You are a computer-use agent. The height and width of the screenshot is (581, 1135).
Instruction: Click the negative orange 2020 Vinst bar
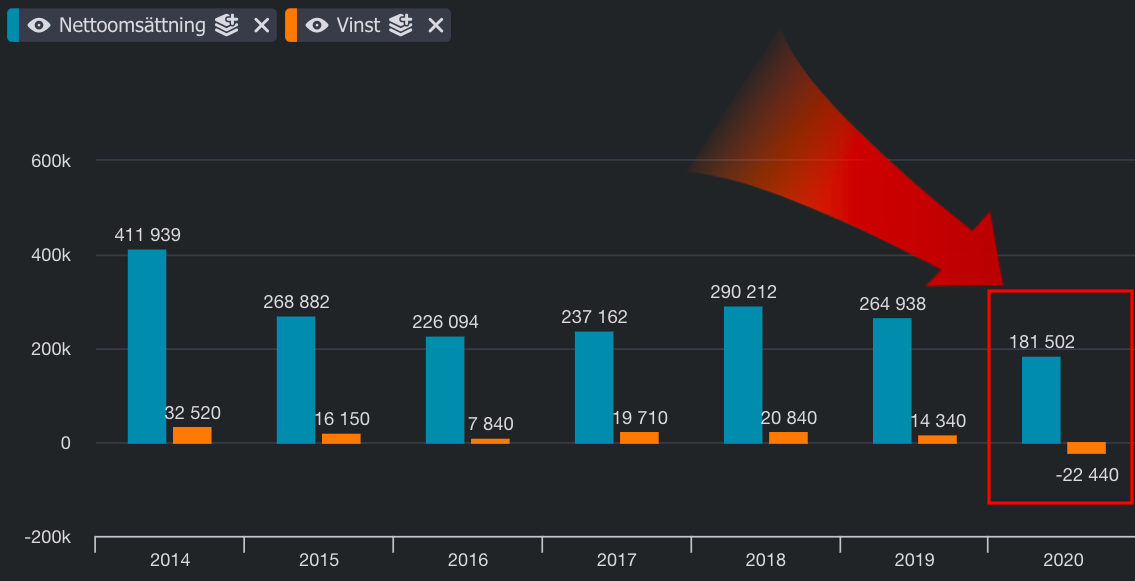click(1086, 448)
